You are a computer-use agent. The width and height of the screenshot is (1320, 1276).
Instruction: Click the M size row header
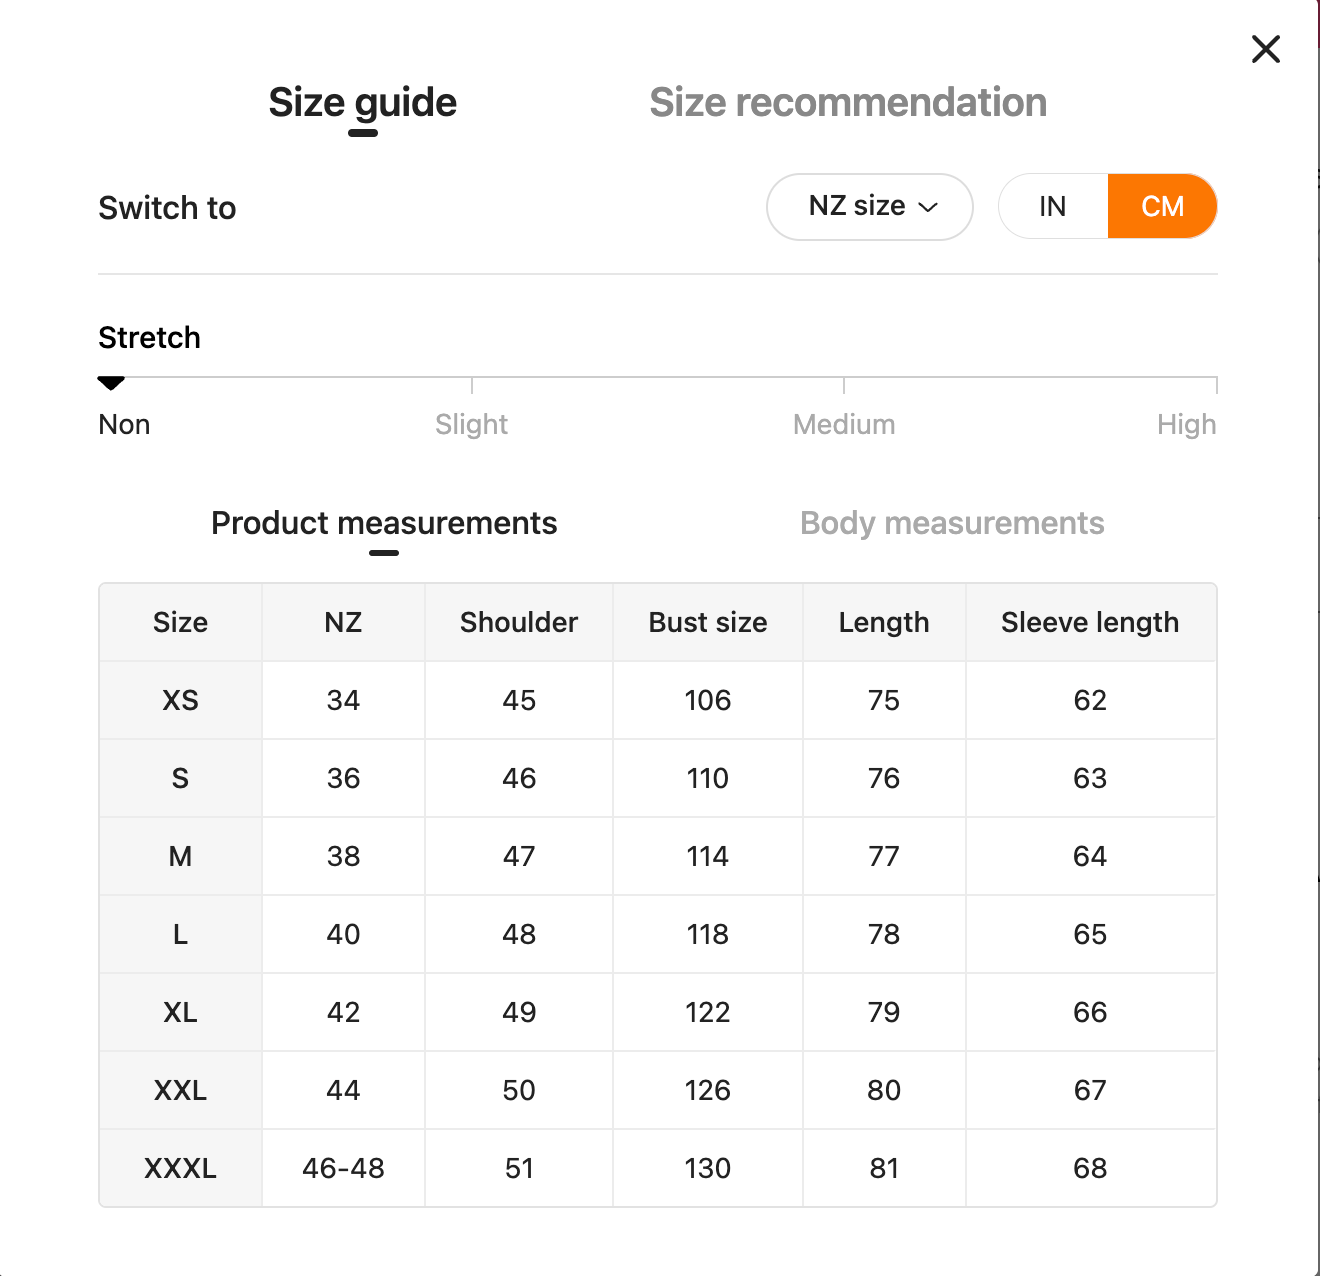click(x=180, y=856)
